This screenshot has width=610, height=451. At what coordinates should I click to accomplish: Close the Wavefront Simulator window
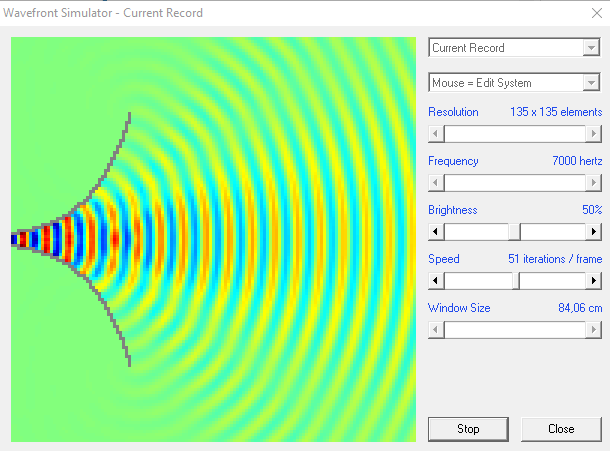coord(597,13)
